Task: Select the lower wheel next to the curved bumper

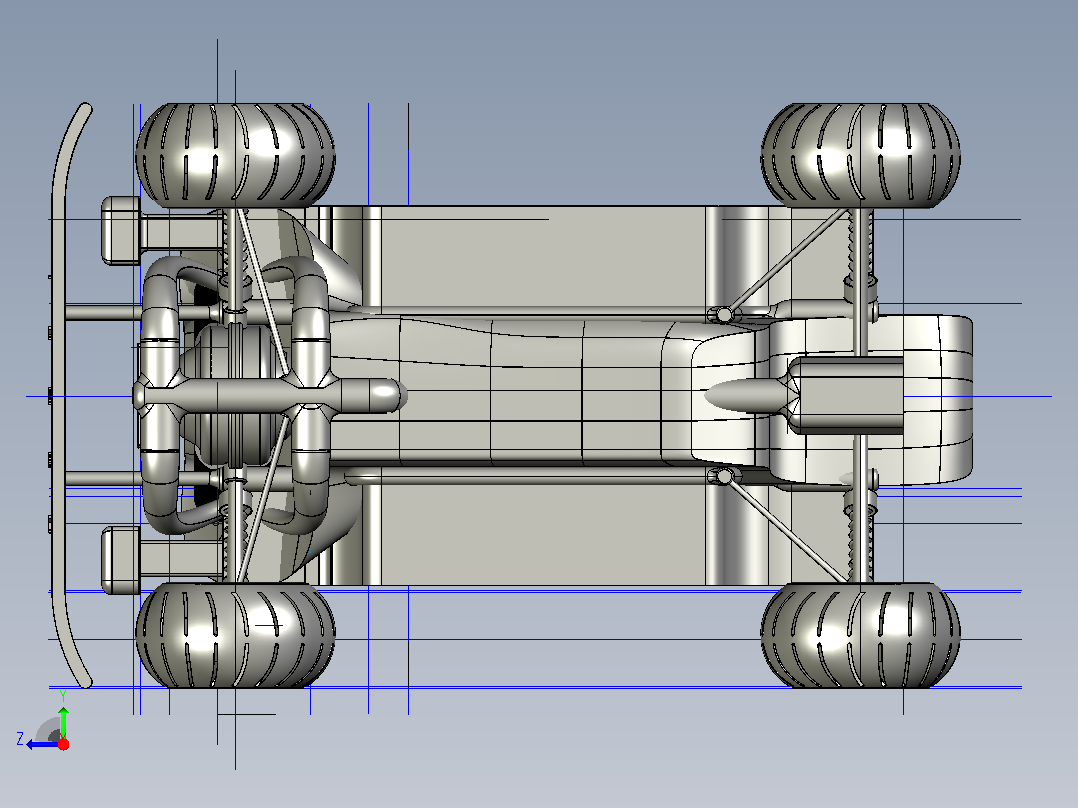Action: [235, 635]
